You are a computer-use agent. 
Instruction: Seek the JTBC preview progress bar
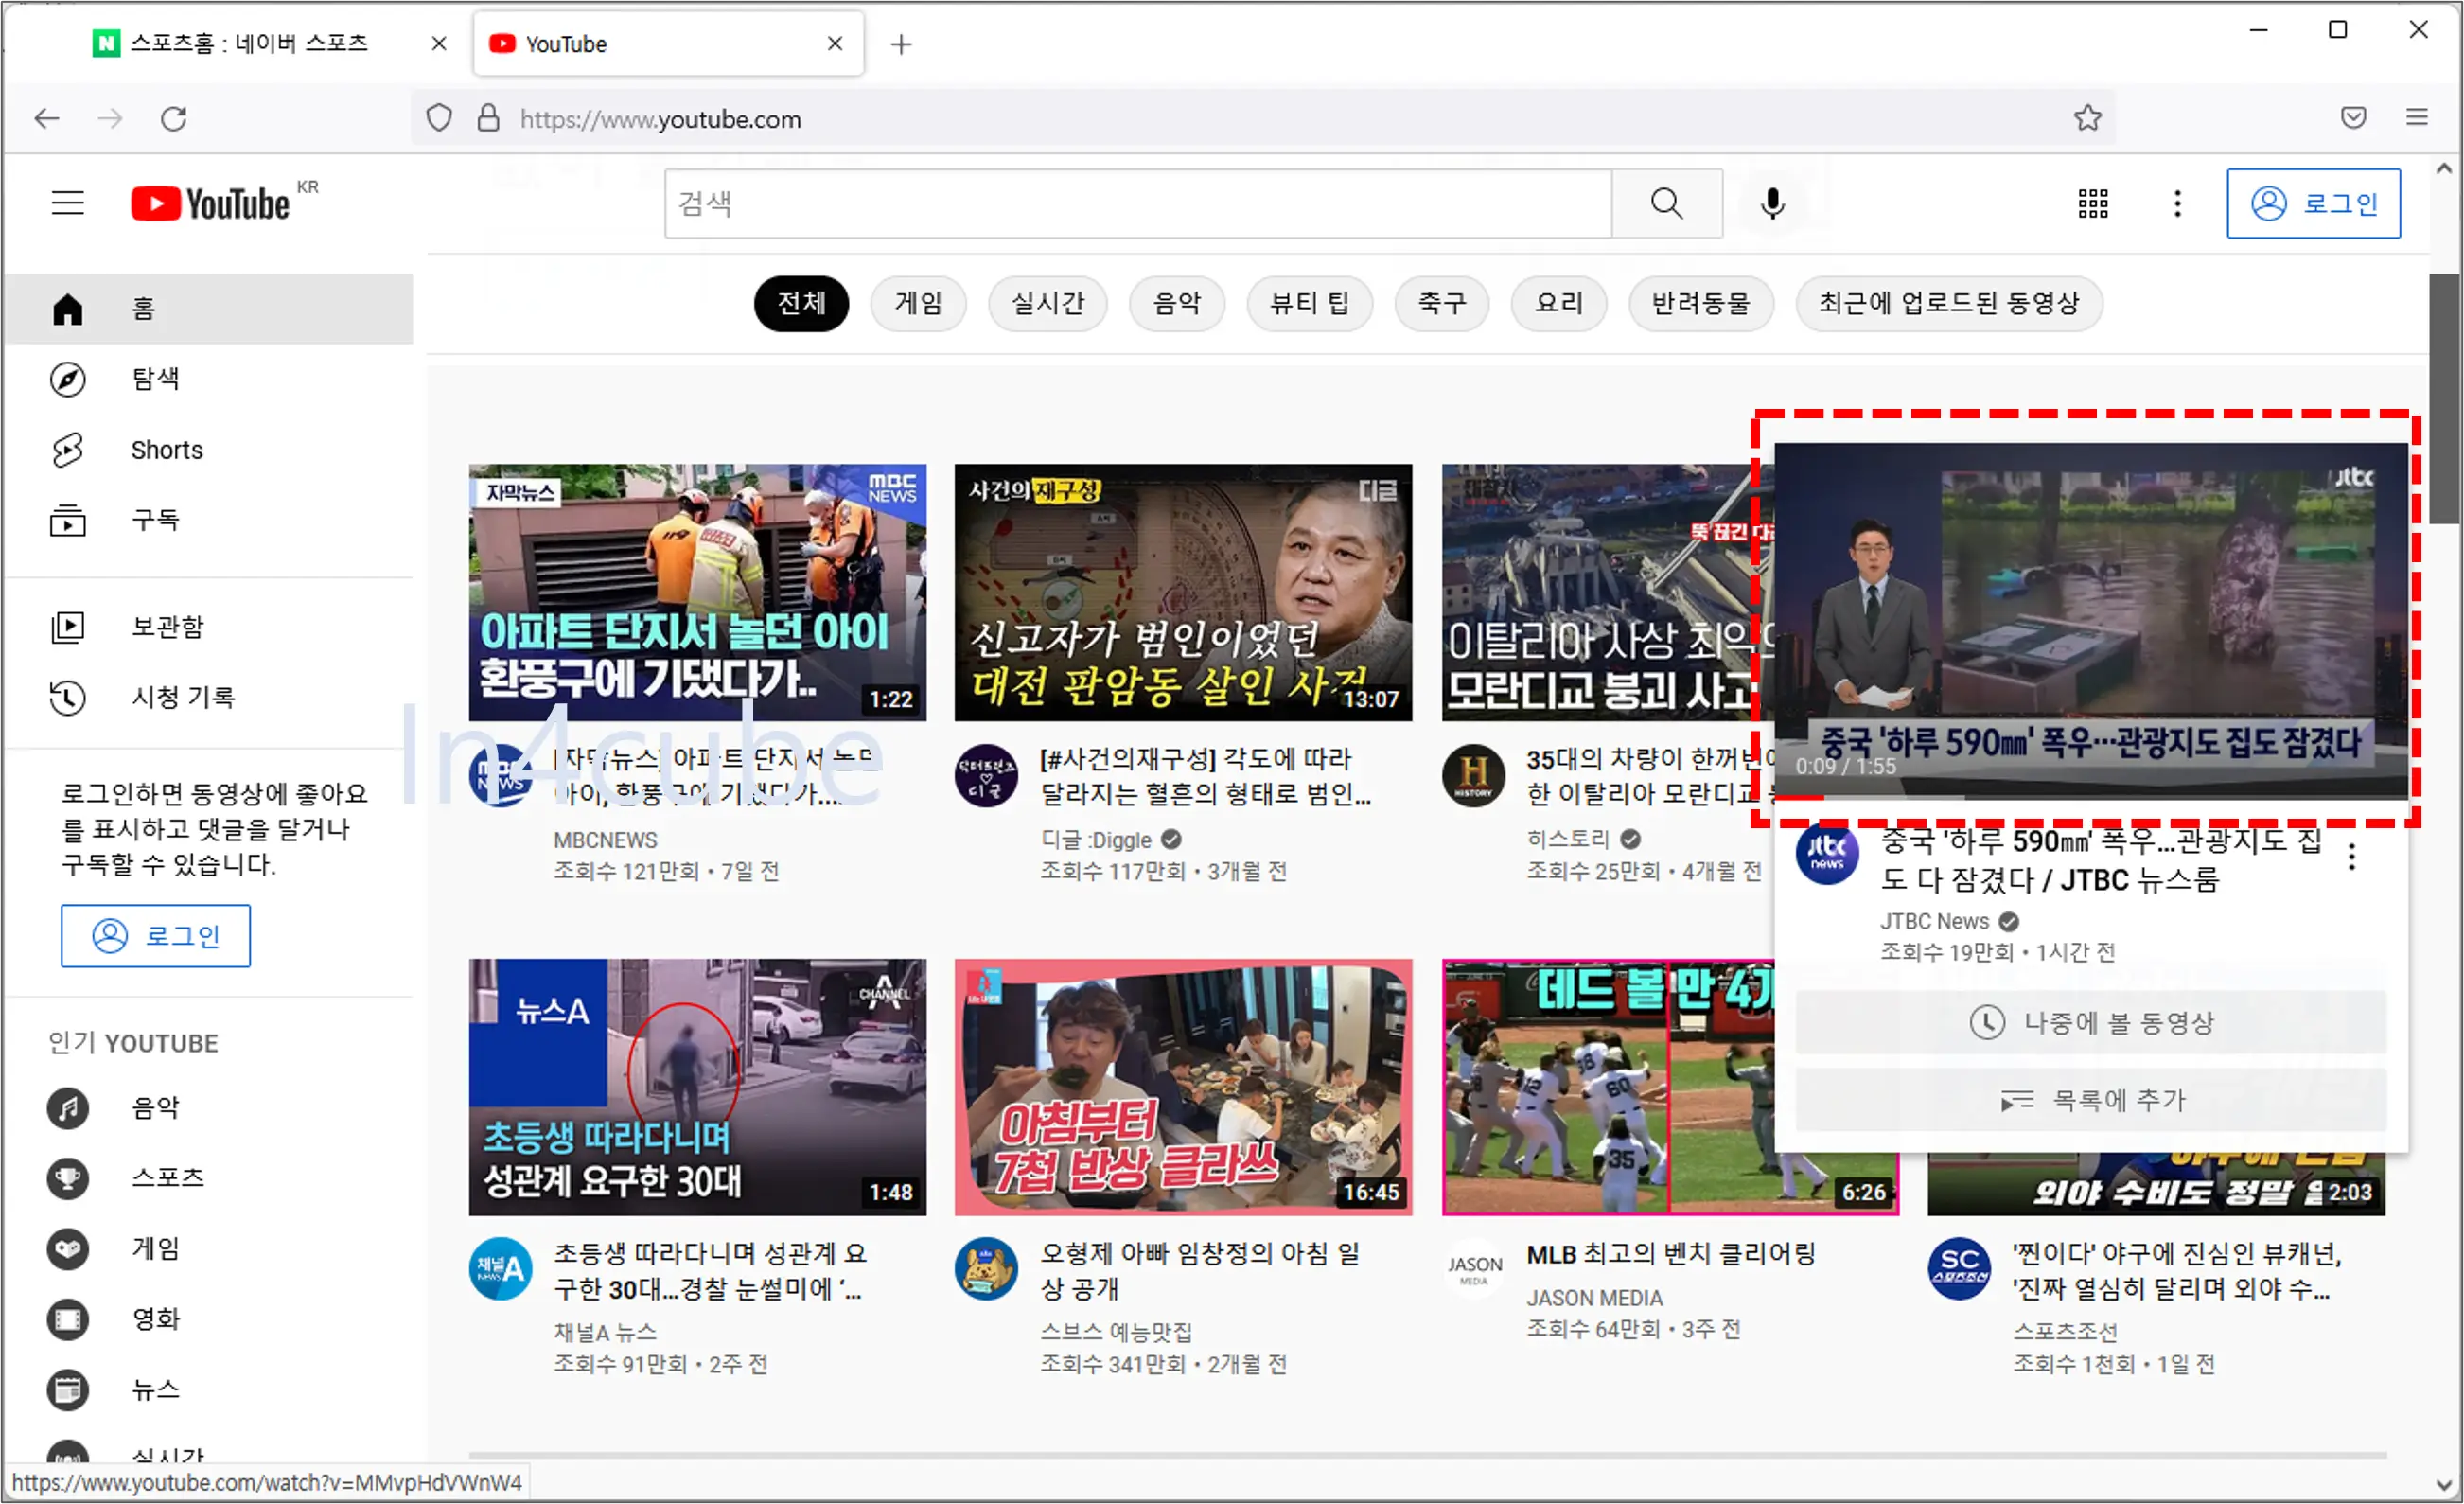coord(2090,797)
